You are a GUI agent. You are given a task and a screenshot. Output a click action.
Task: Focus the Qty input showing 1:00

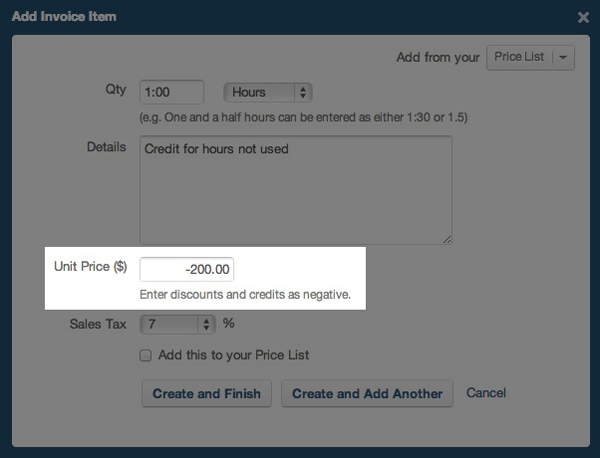click(x=172, y=92)
